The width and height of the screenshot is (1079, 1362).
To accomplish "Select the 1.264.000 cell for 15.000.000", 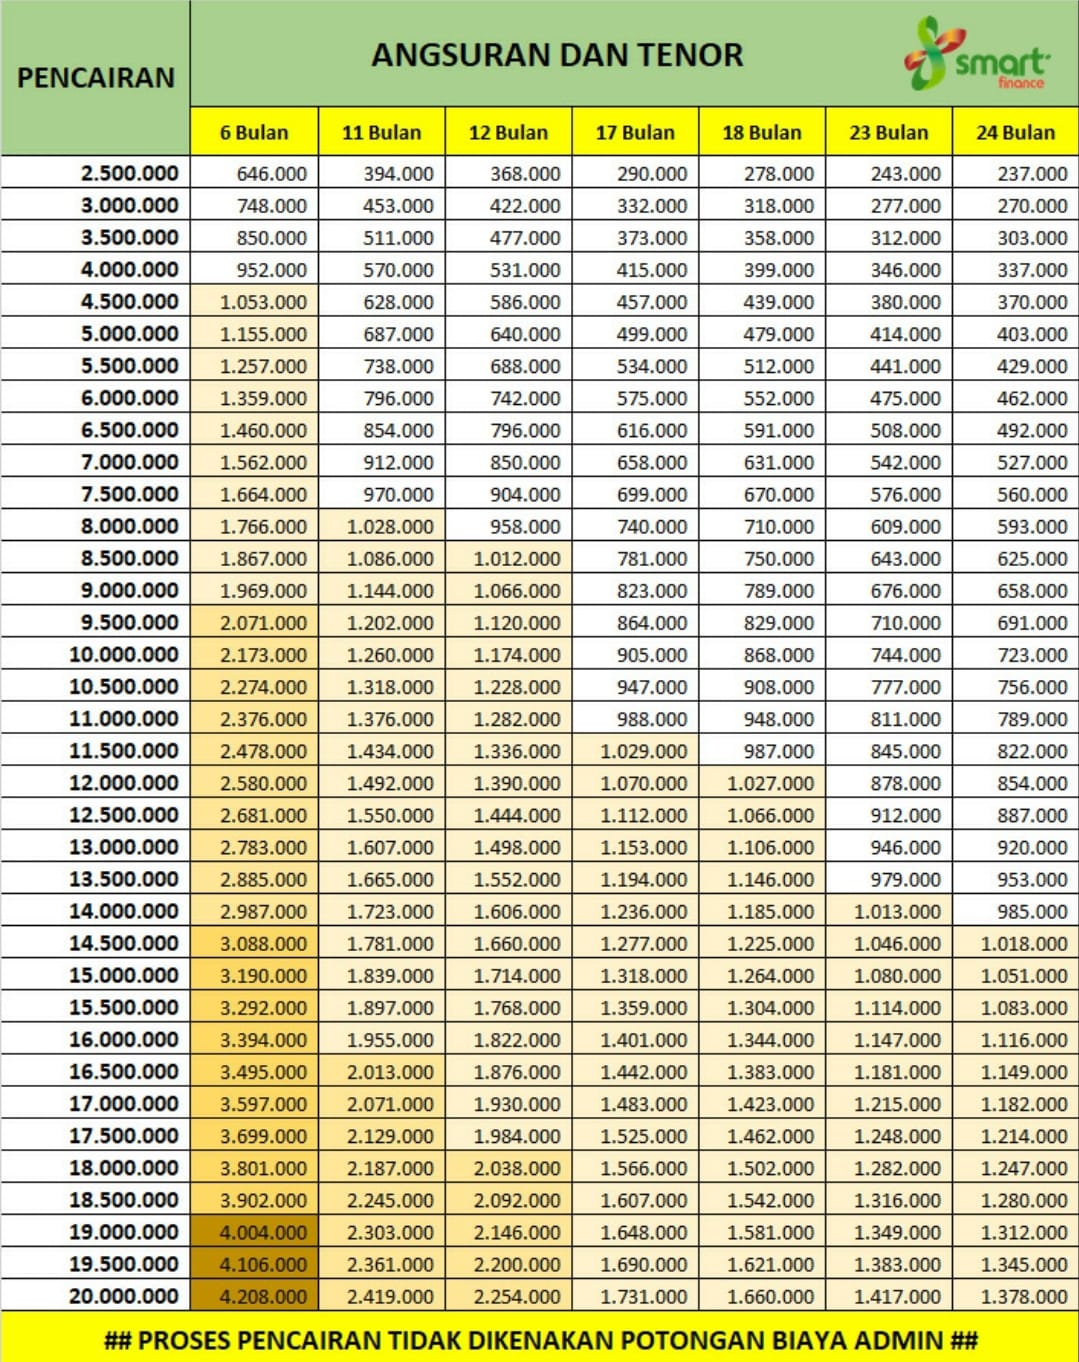I will 762,975.
